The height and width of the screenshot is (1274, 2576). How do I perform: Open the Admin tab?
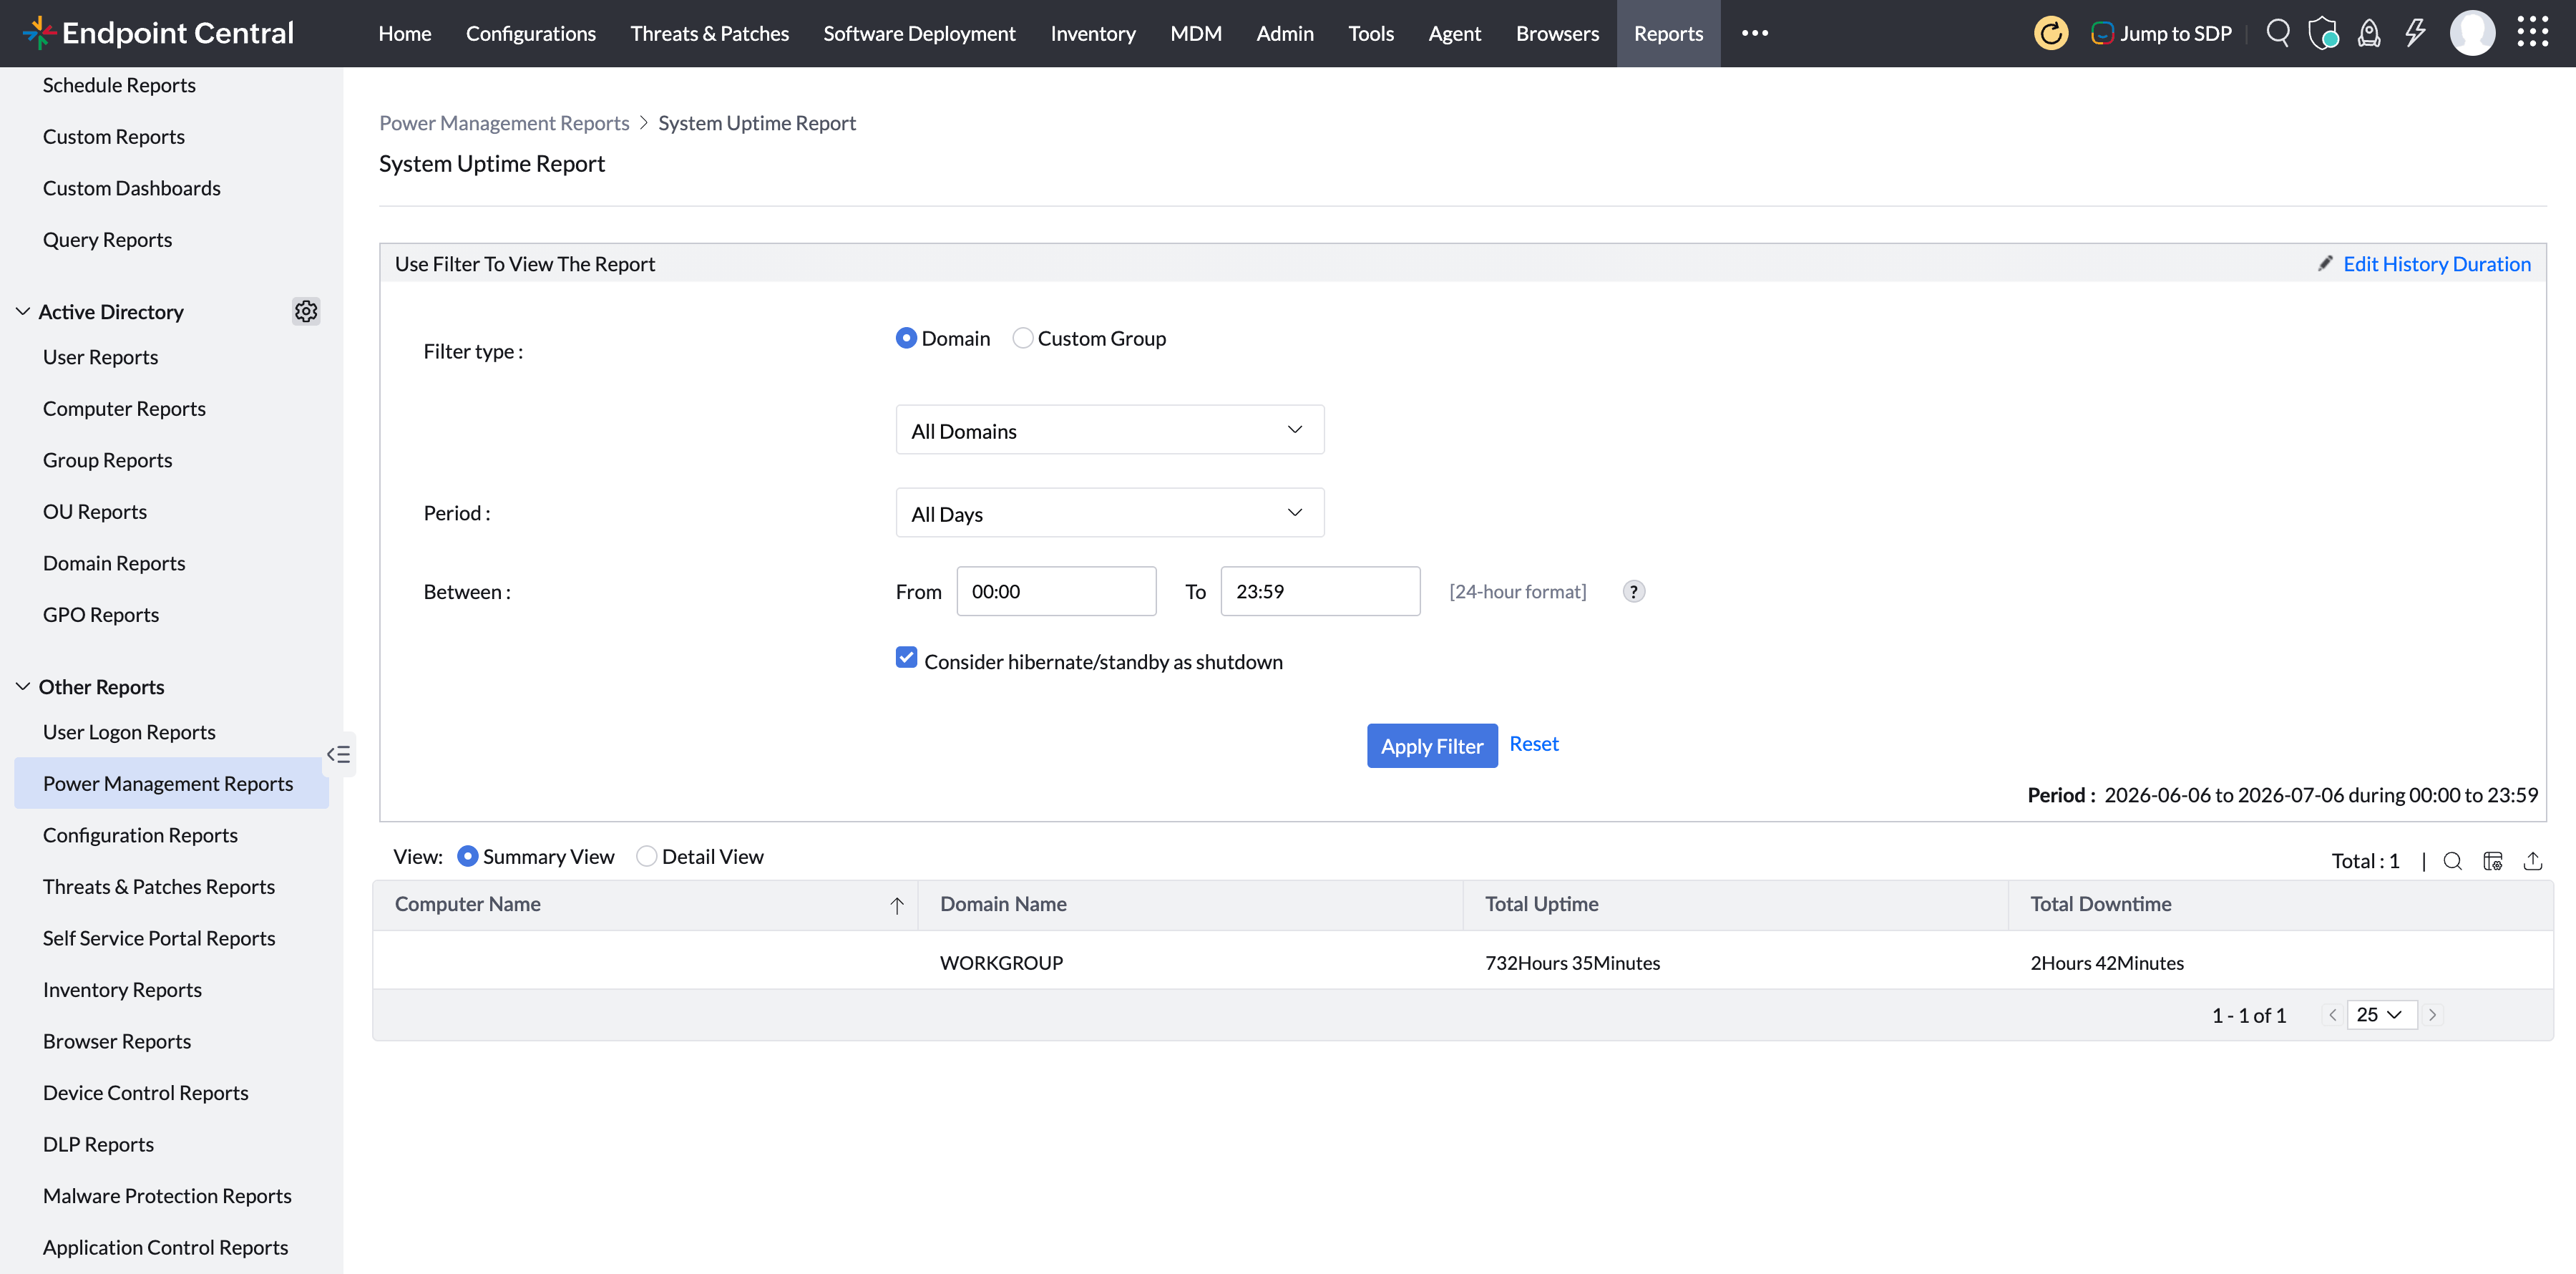[1284, 33]
